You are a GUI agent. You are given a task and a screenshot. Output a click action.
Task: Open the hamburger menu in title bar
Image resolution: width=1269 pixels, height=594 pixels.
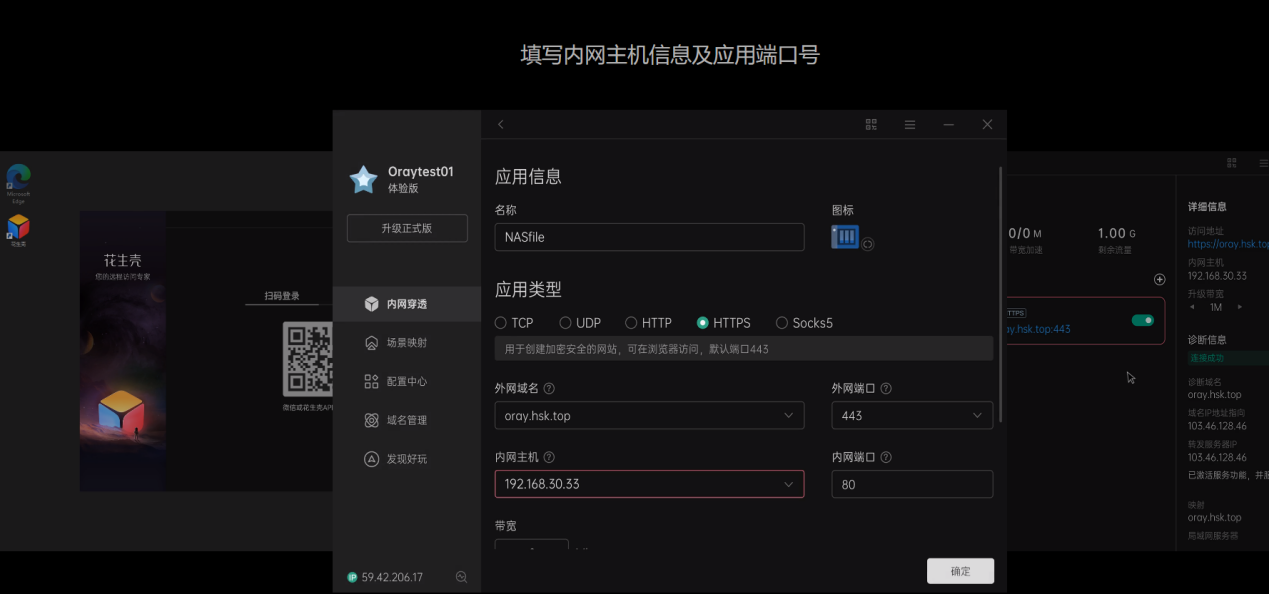coord(910,124)
